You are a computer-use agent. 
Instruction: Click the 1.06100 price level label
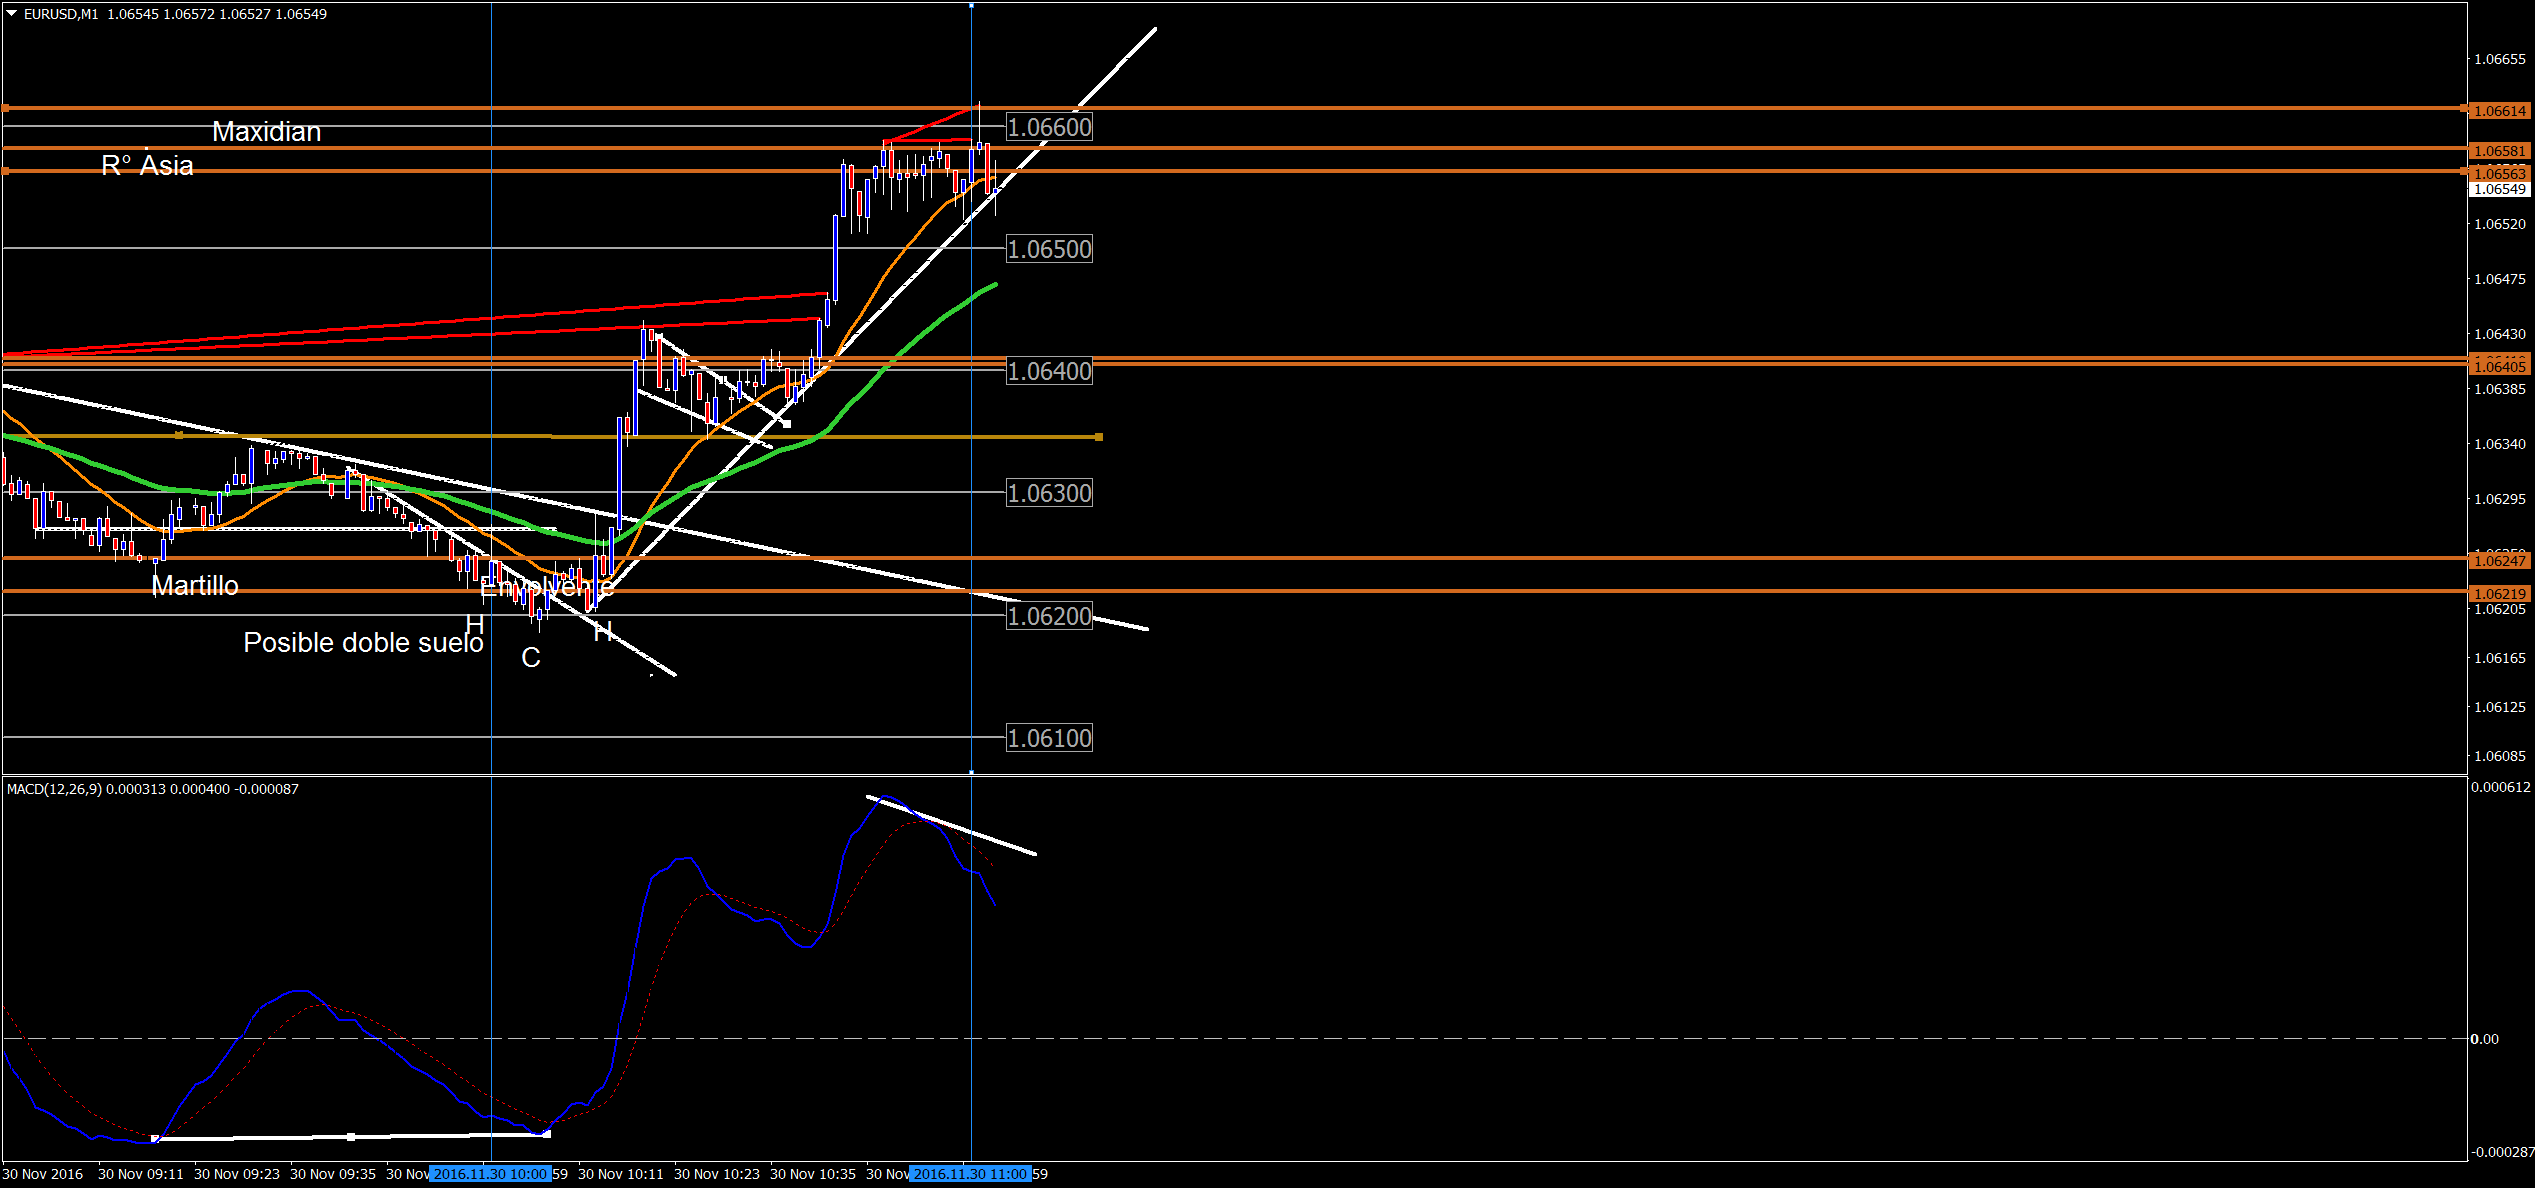(x=1049, y=739)
